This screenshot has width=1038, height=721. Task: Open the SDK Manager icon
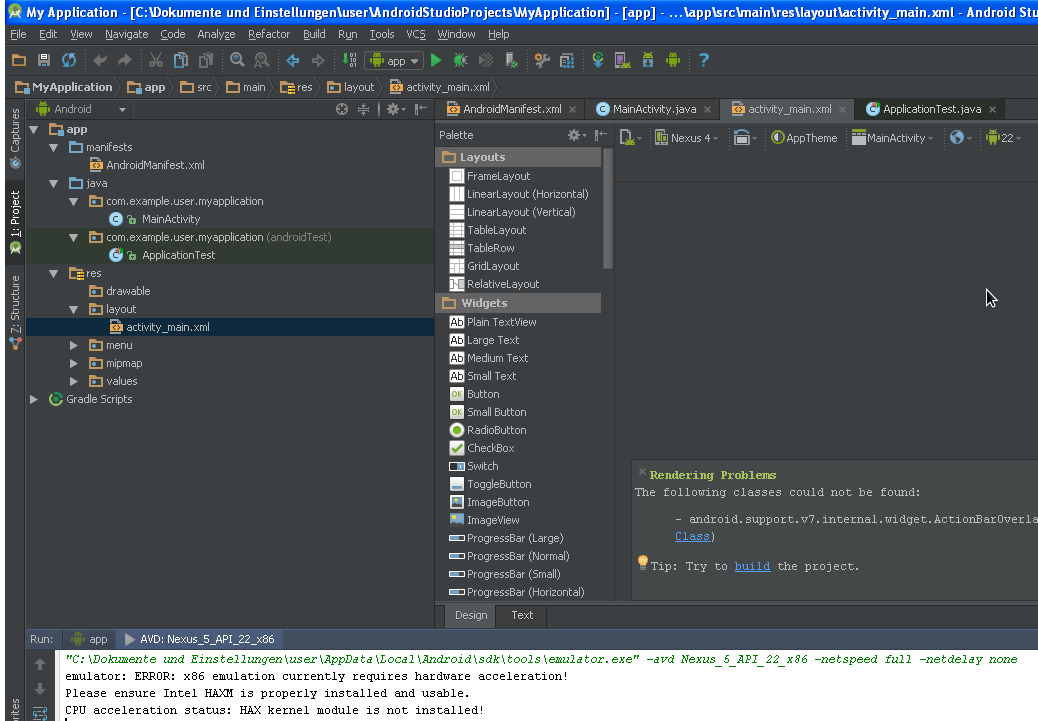(x=647, y=60)
